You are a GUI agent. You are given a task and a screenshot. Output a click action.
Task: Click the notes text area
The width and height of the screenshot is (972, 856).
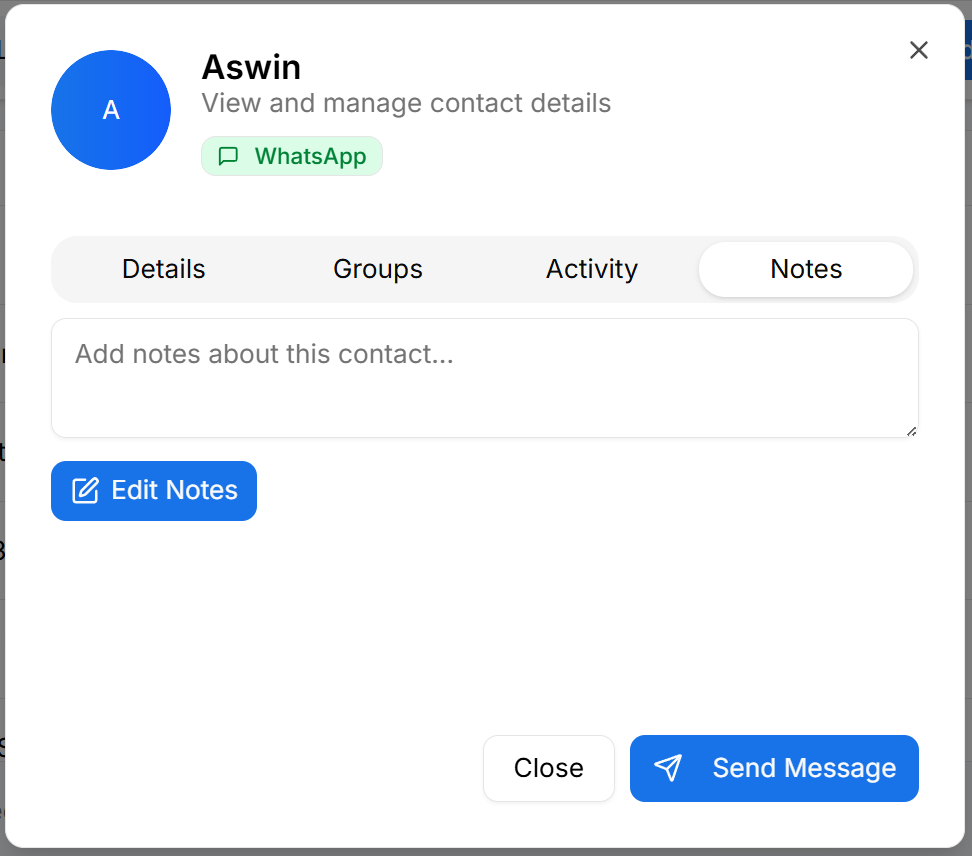(x=484, y=378)
